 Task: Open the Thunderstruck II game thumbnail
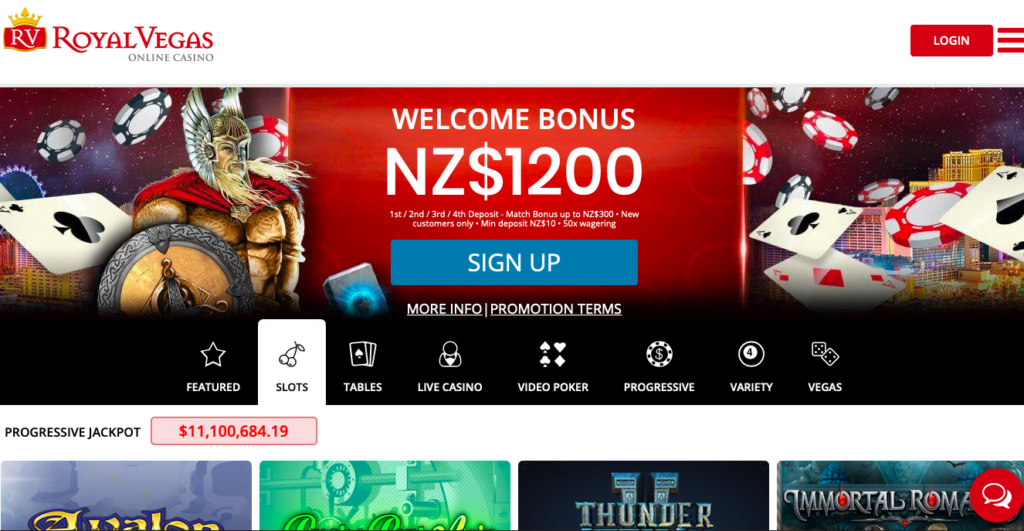pyautogui.click(x=643, y=496)
